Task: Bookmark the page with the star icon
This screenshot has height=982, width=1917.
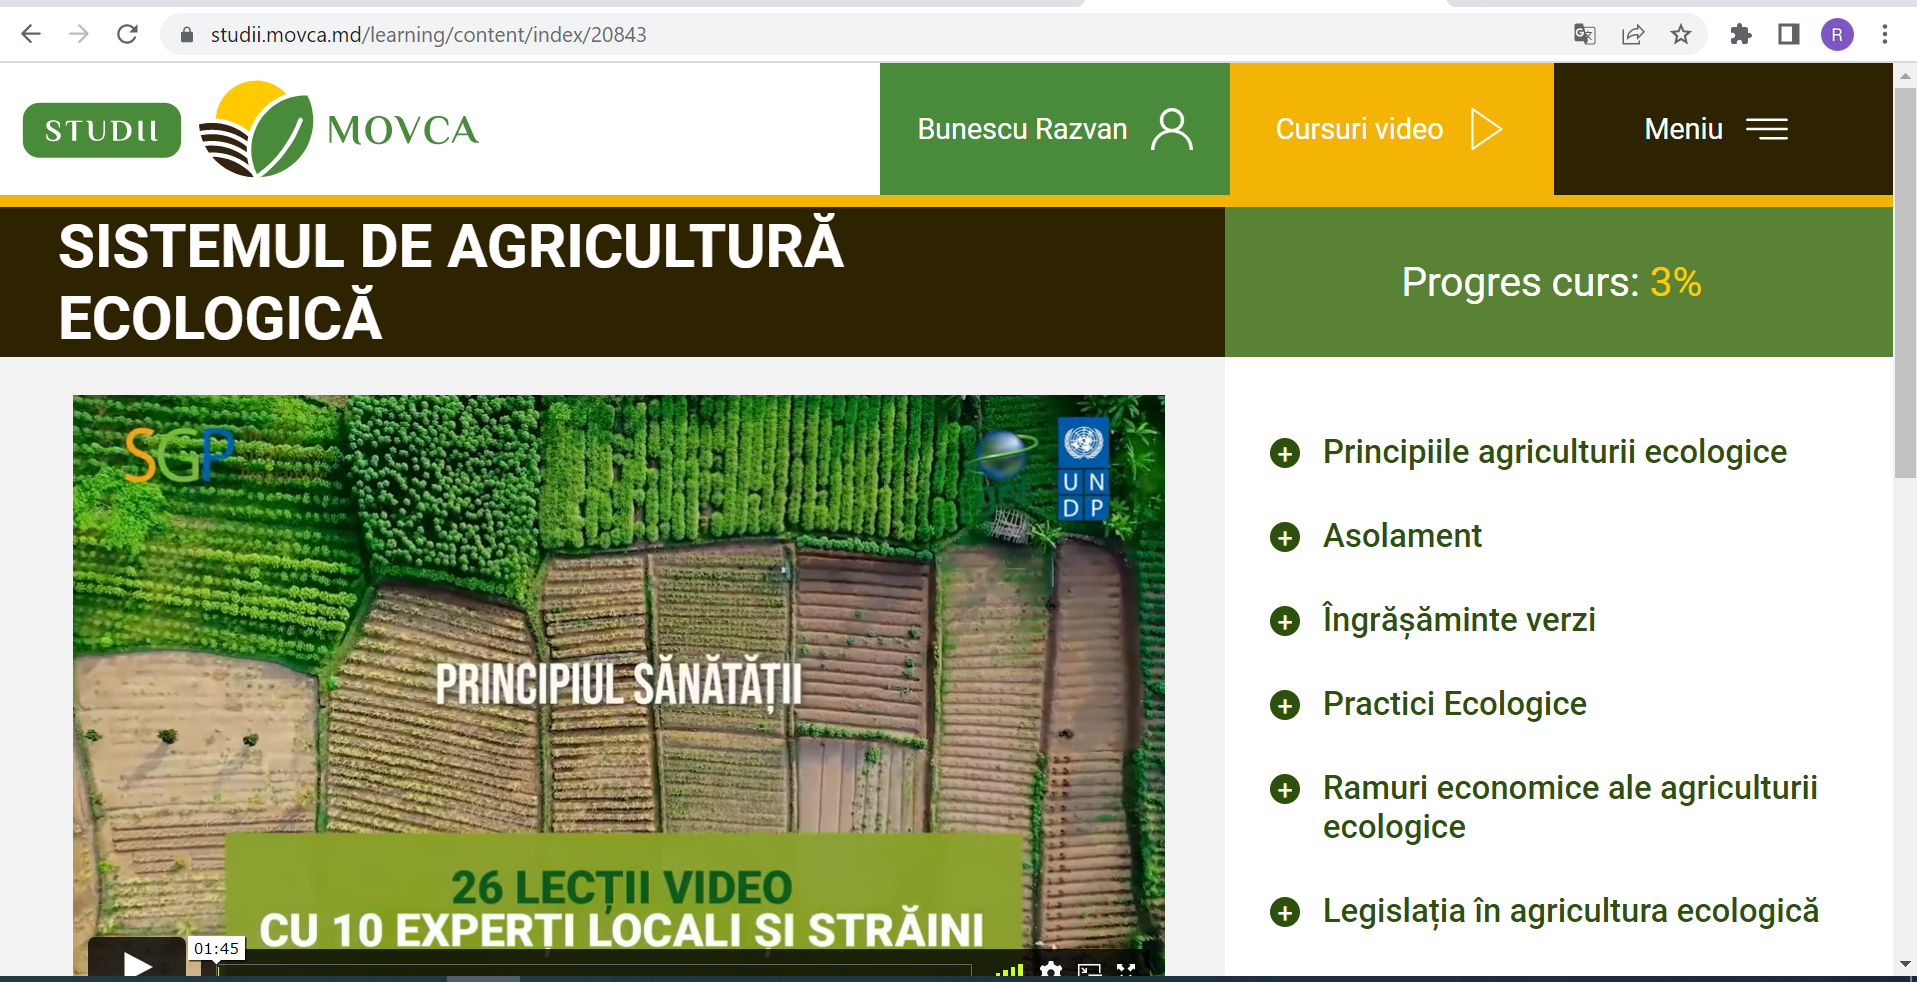Action: [1681, 33]
